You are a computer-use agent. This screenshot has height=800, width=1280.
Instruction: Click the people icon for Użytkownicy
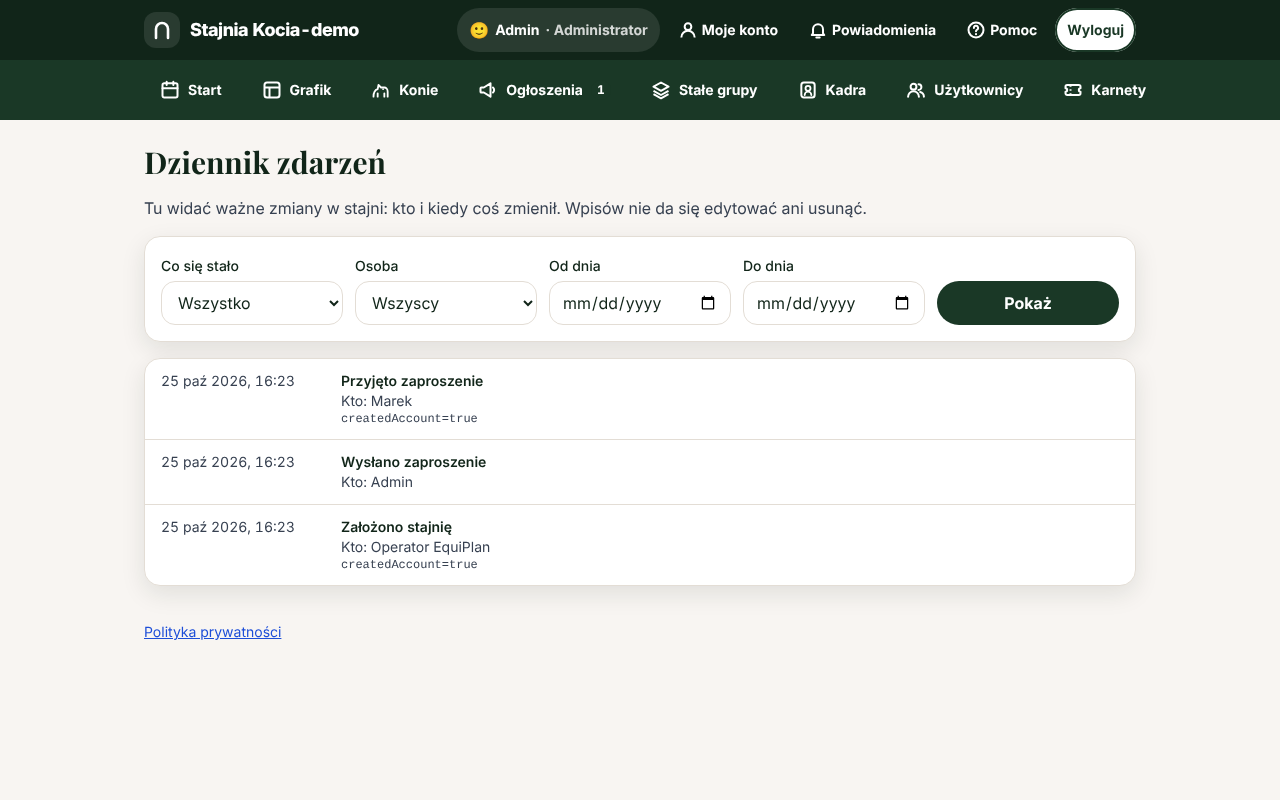click(x=916, y=90)
